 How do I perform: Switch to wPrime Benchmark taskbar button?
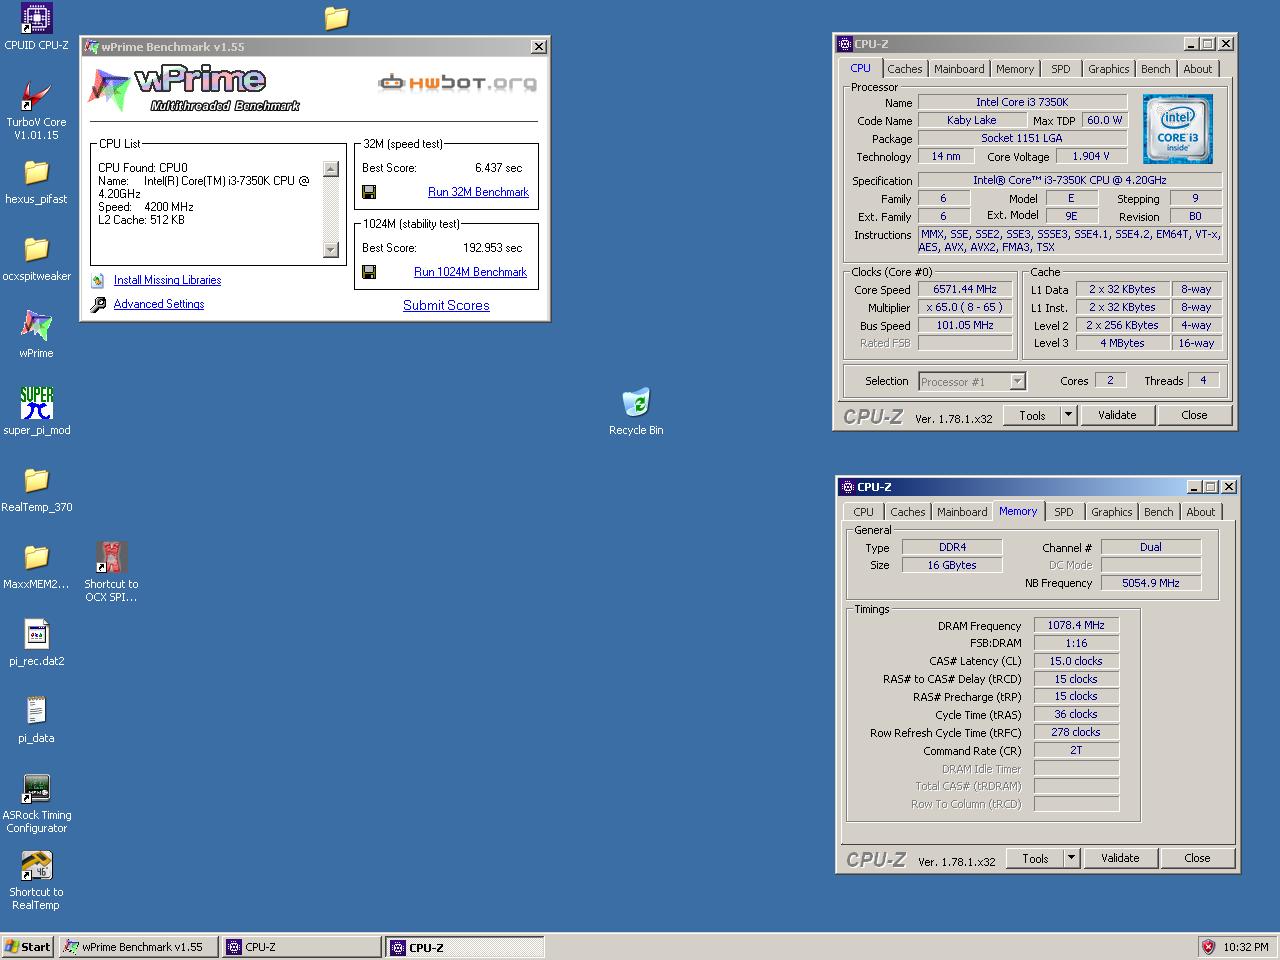pyautogui.click(x=139, y=947)
